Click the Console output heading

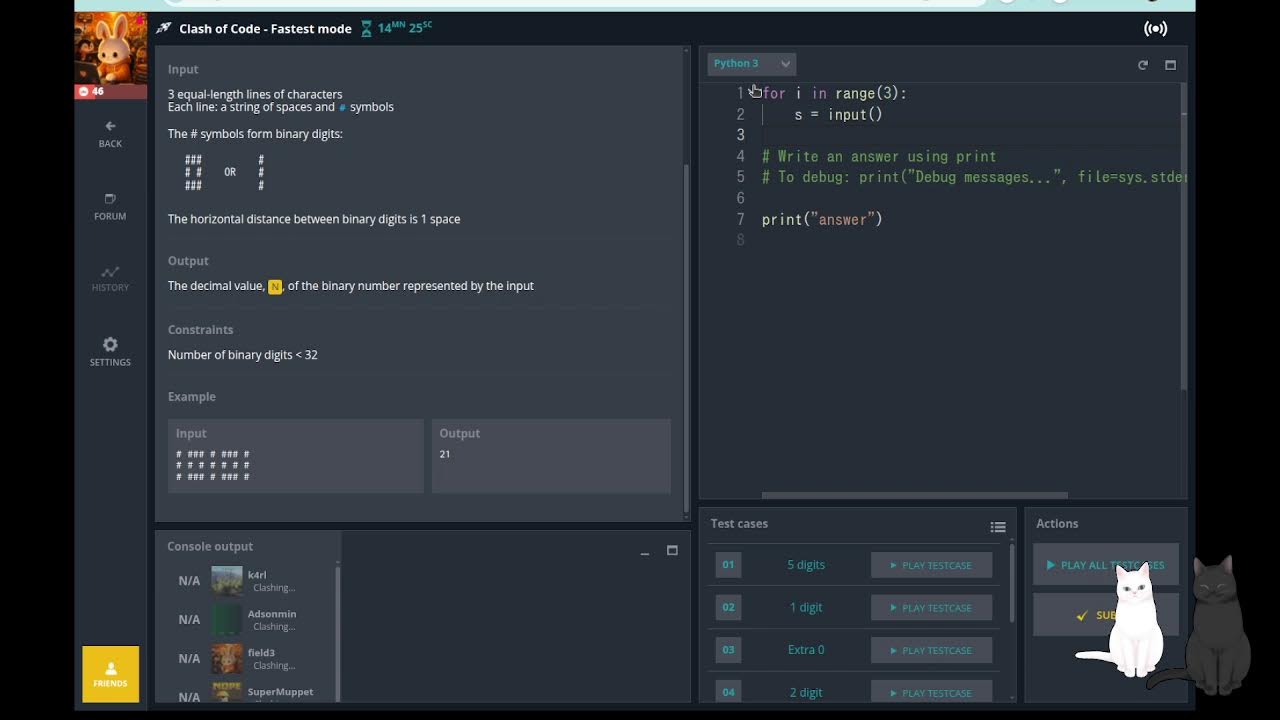pos(210,547)
